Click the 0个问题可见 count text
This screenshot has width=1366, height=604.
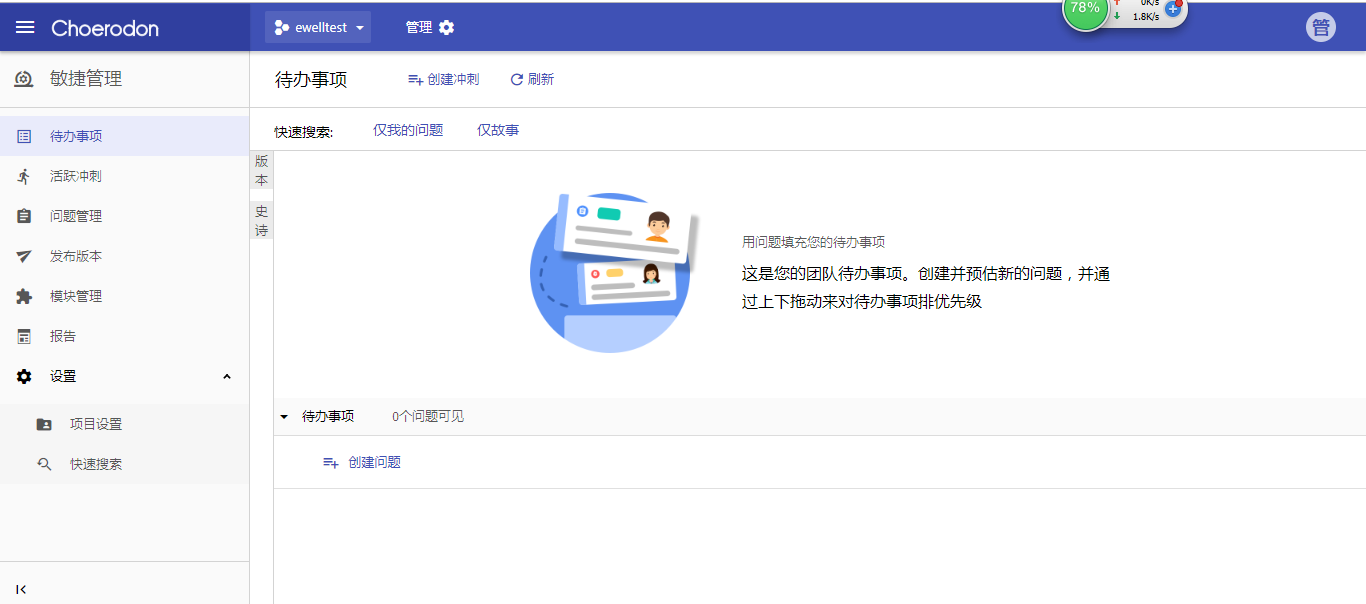(428, 416)
